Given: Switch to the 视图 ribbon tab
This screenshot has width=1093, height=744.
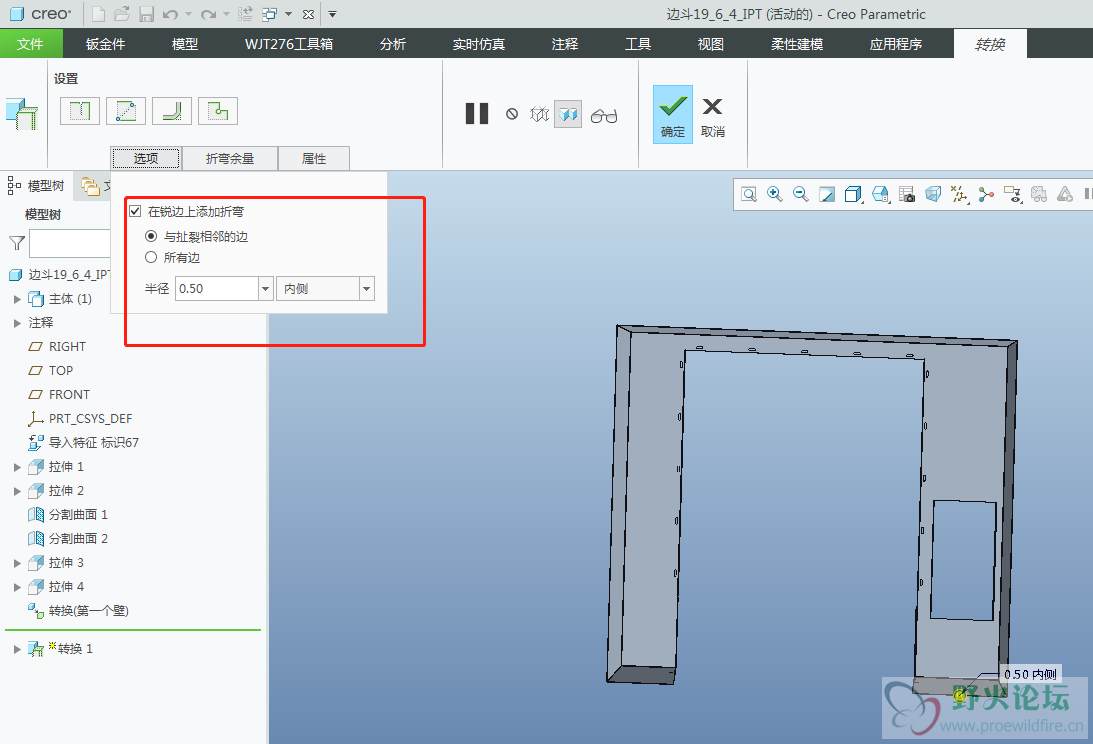Looking at the screenshot, I should [710, 44].
